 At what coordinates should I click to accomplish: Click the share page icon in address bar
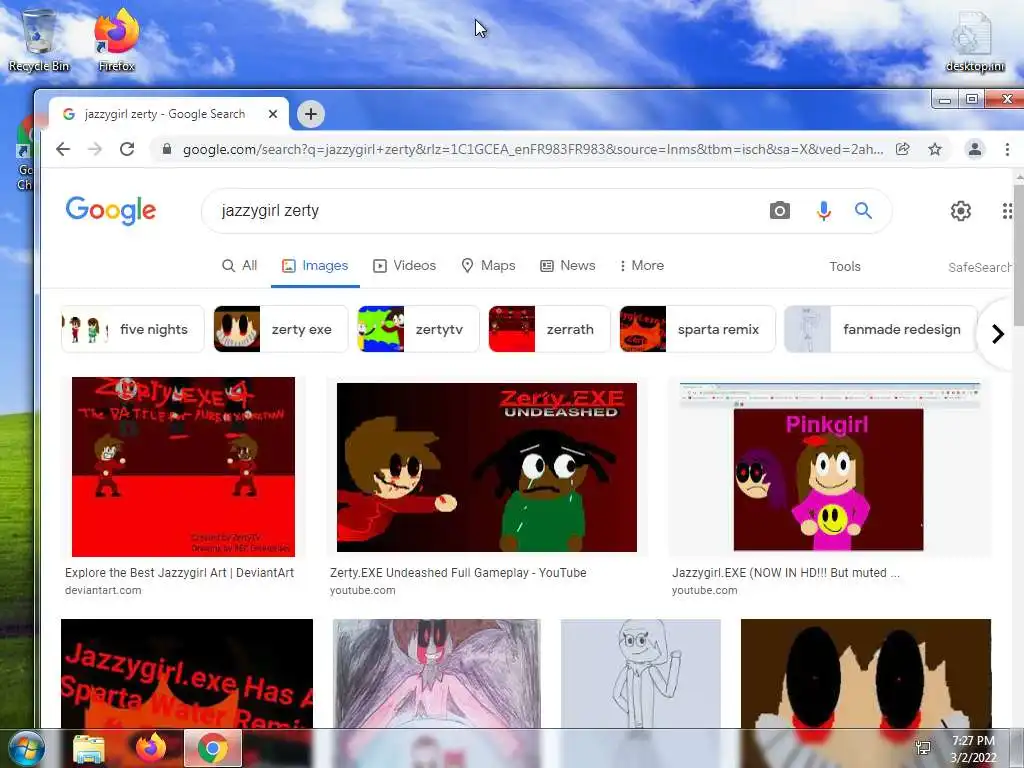[903, 149]
